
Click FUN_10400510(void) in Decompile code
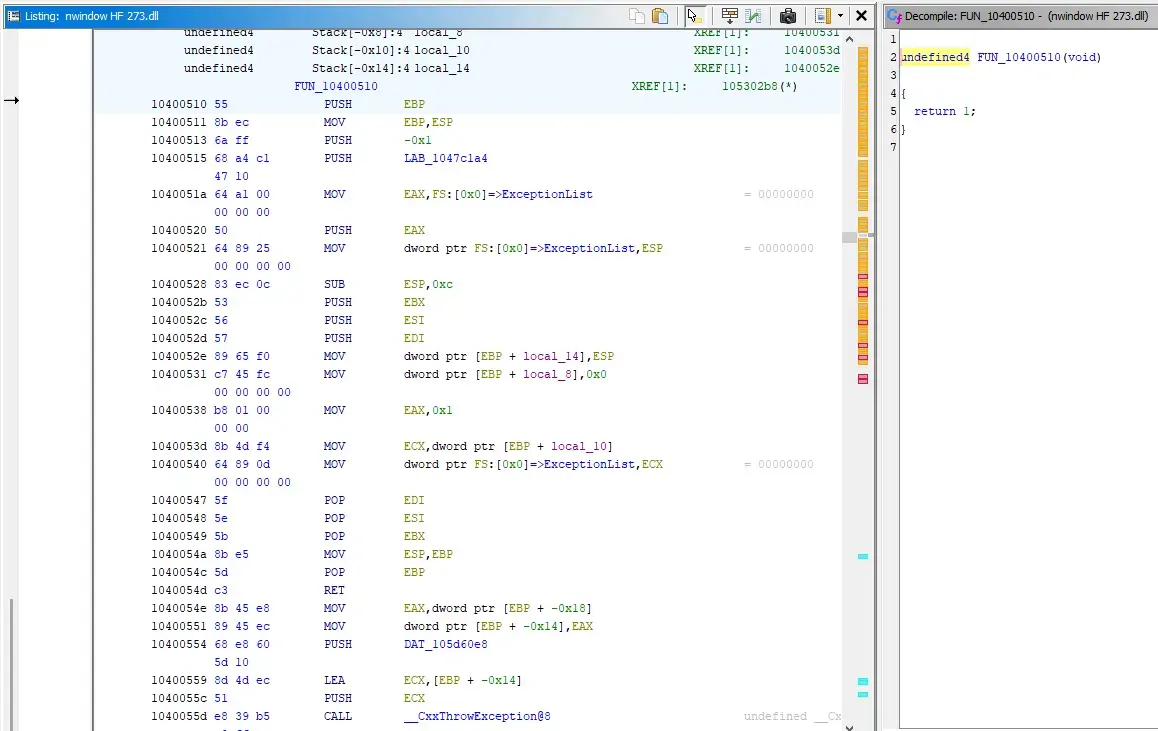[x=1039, y=57]
